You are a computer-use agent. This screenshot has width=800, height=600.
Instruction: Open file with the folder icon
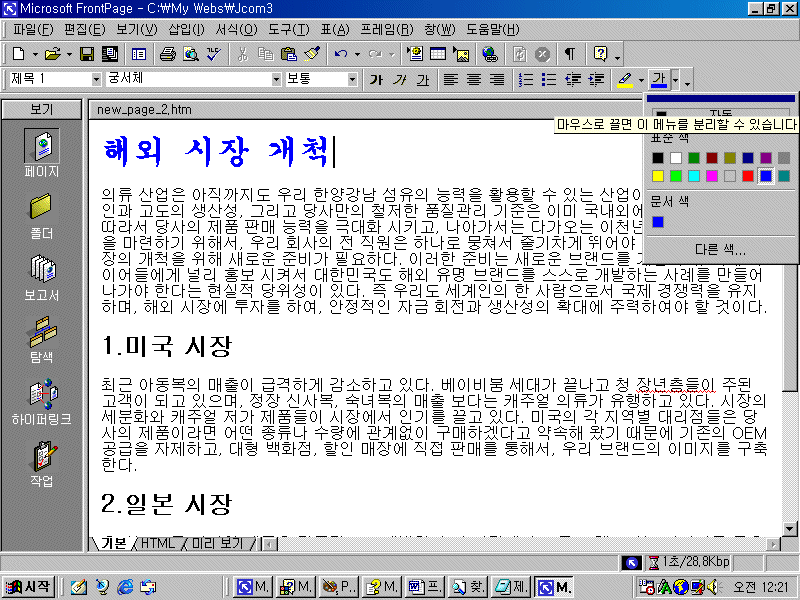click(x=52, y=54)
